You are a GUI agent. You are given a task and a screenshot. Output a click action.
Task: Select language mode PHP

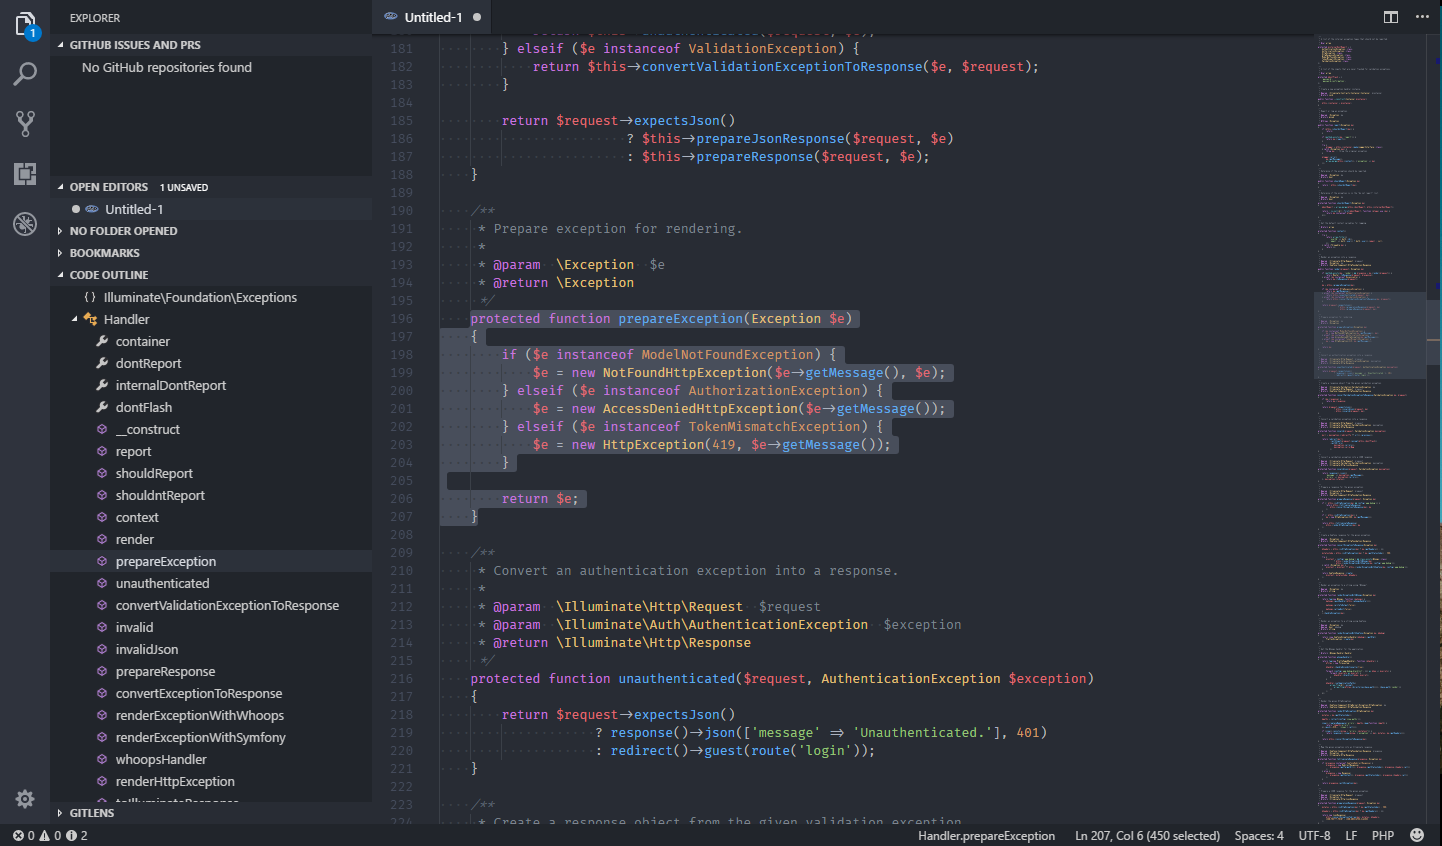click(x=1383, y=835)
